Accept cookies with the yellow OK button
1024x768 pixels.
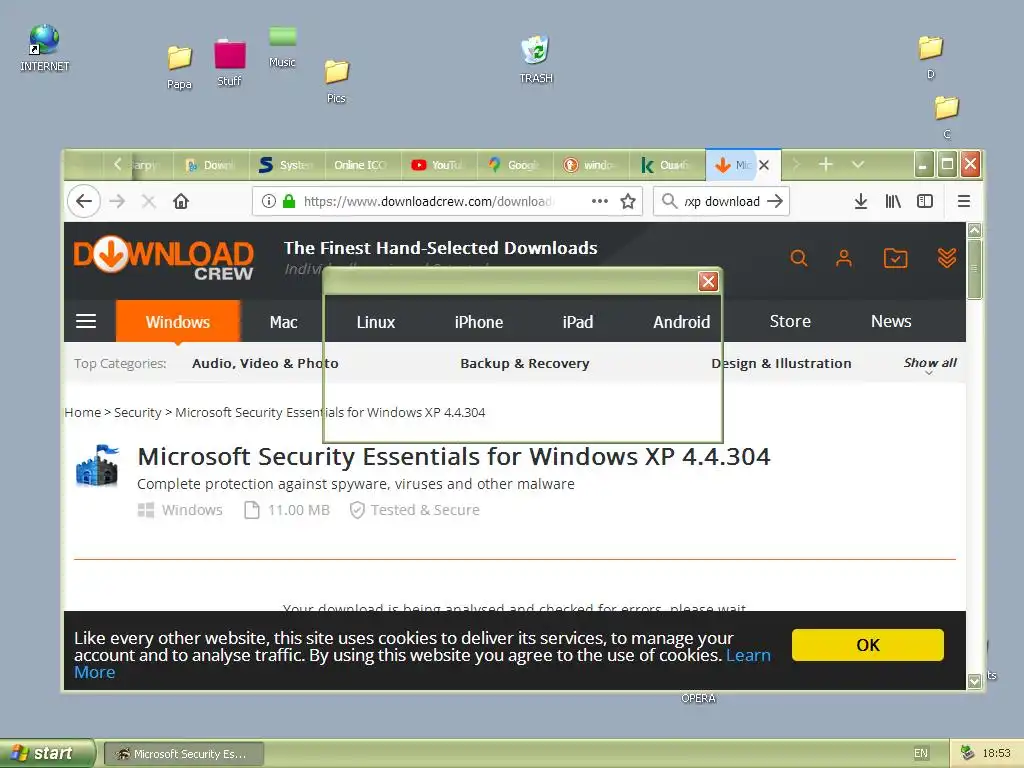868,645
